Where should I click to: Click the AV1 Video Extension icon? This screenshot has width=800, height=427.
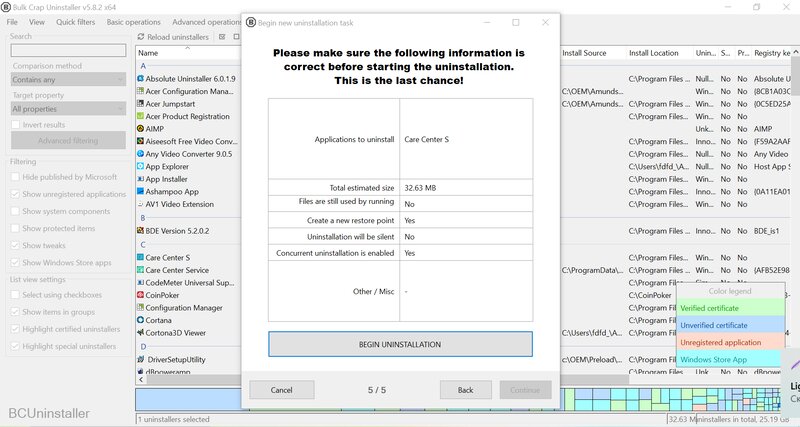click(x=140, y=204)
